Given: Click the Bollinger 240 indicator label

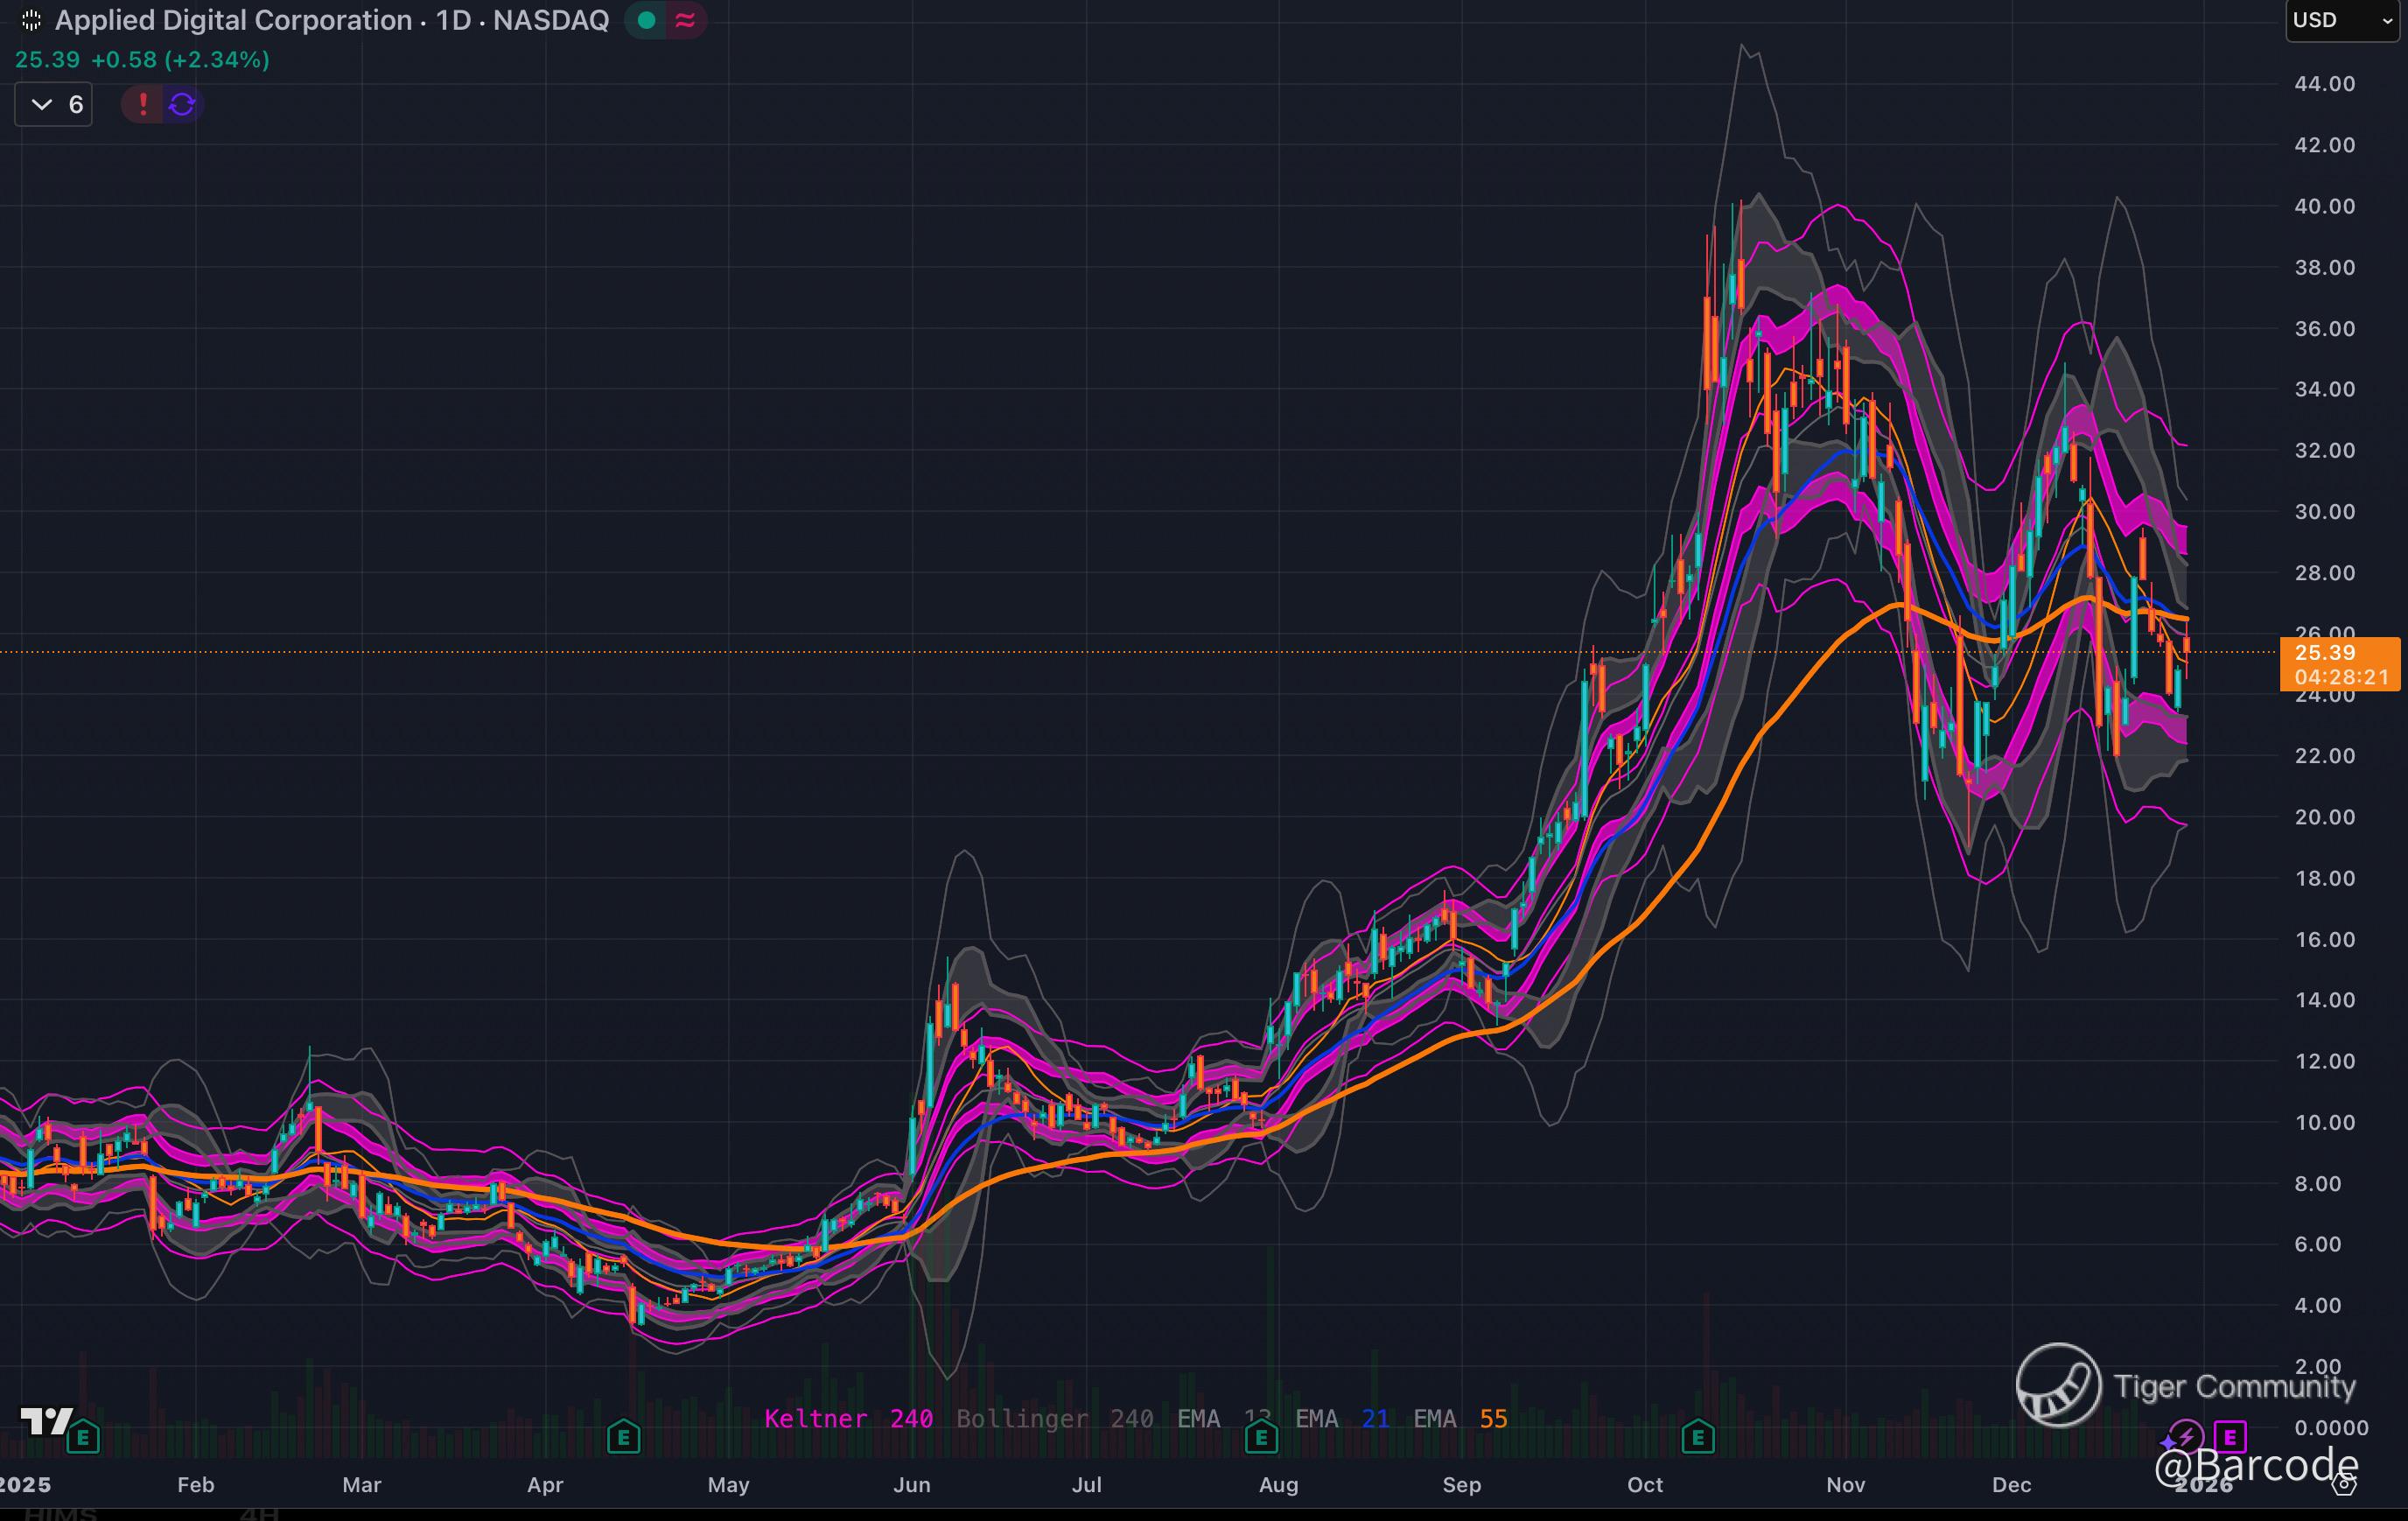Looking at the screenshot, I should [x=1054, y=1418].
